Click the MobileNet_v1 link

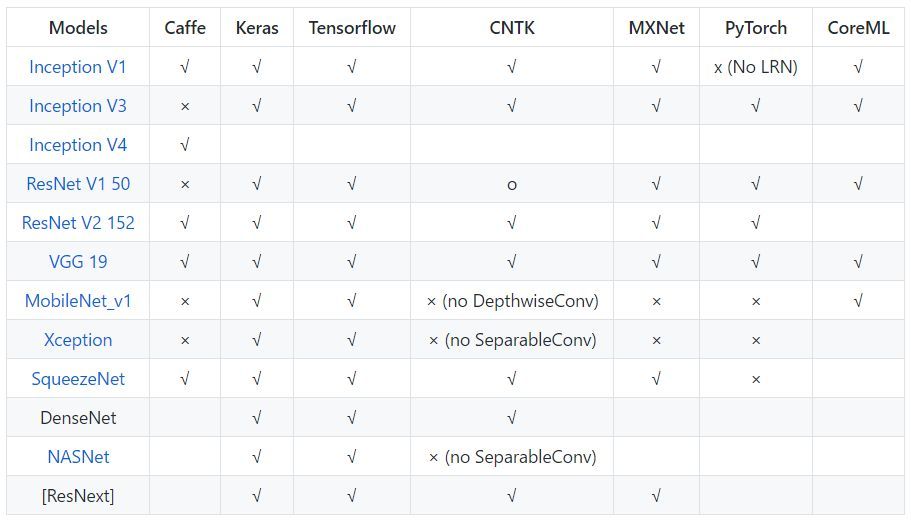pyautogui.click(x=78, y=301)
